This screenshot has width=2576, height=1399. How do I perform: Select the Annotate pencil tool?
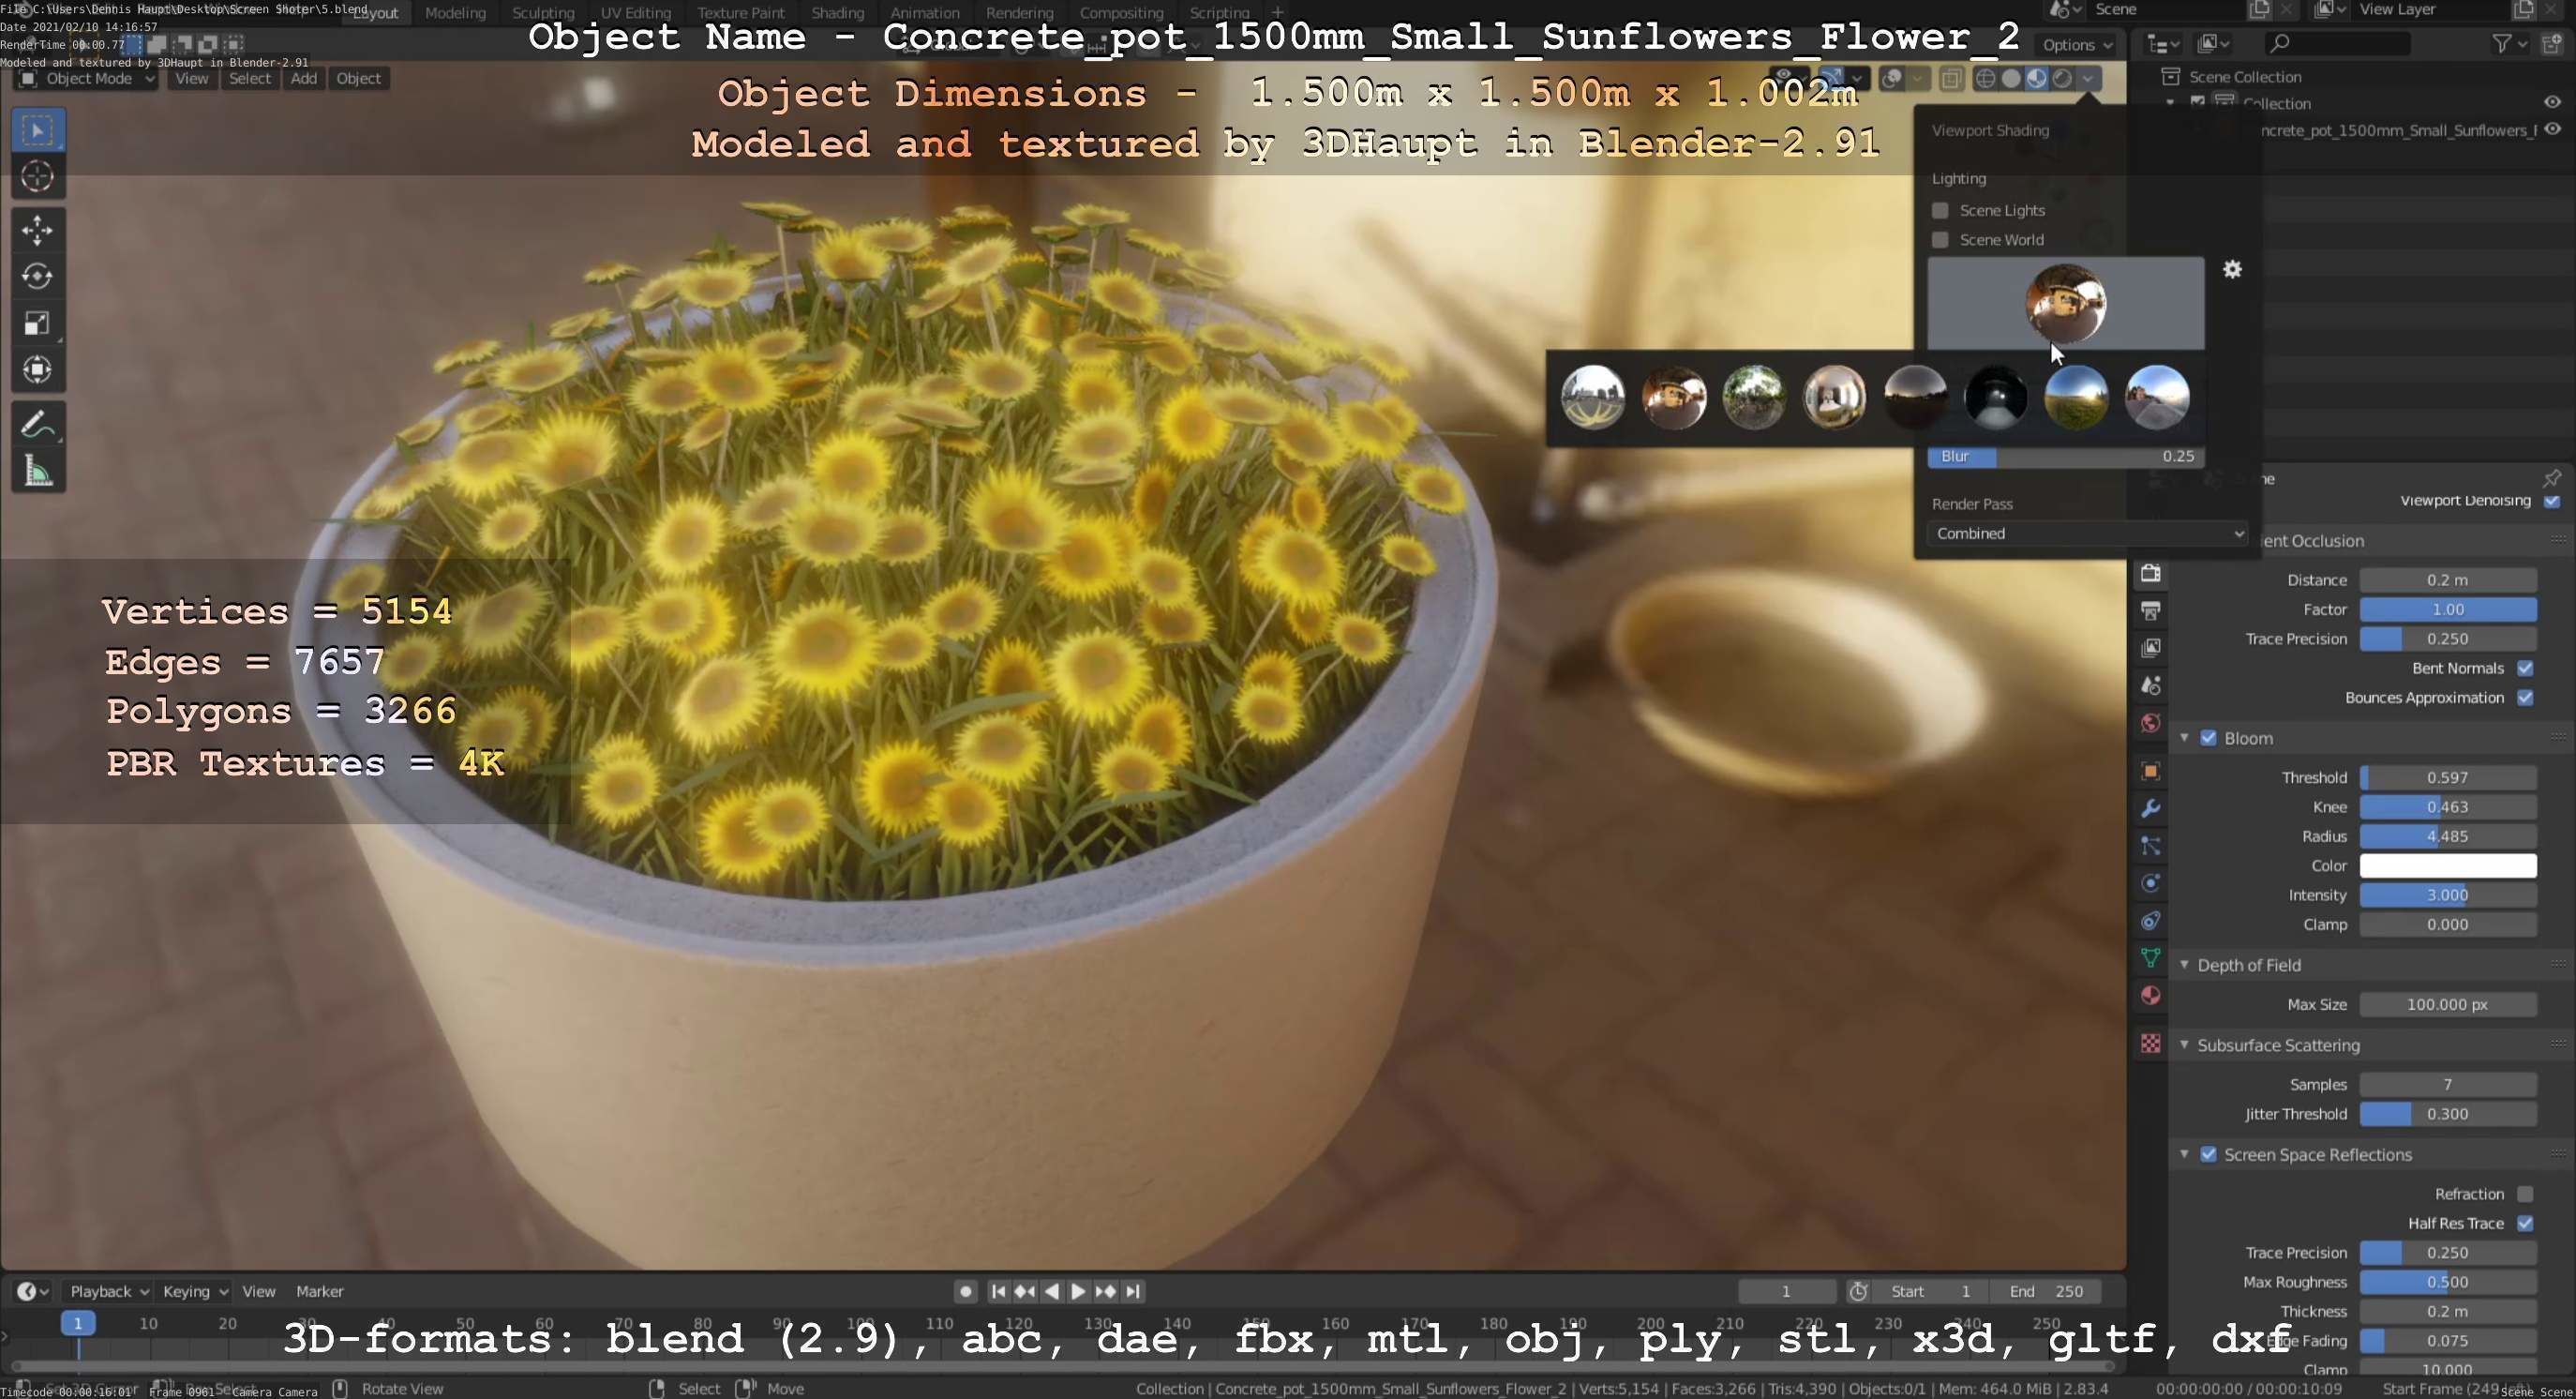pos(38,424)
